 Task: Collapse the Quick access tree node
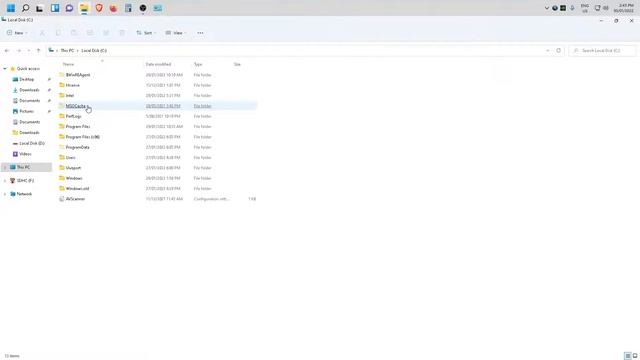click(5, 69)
